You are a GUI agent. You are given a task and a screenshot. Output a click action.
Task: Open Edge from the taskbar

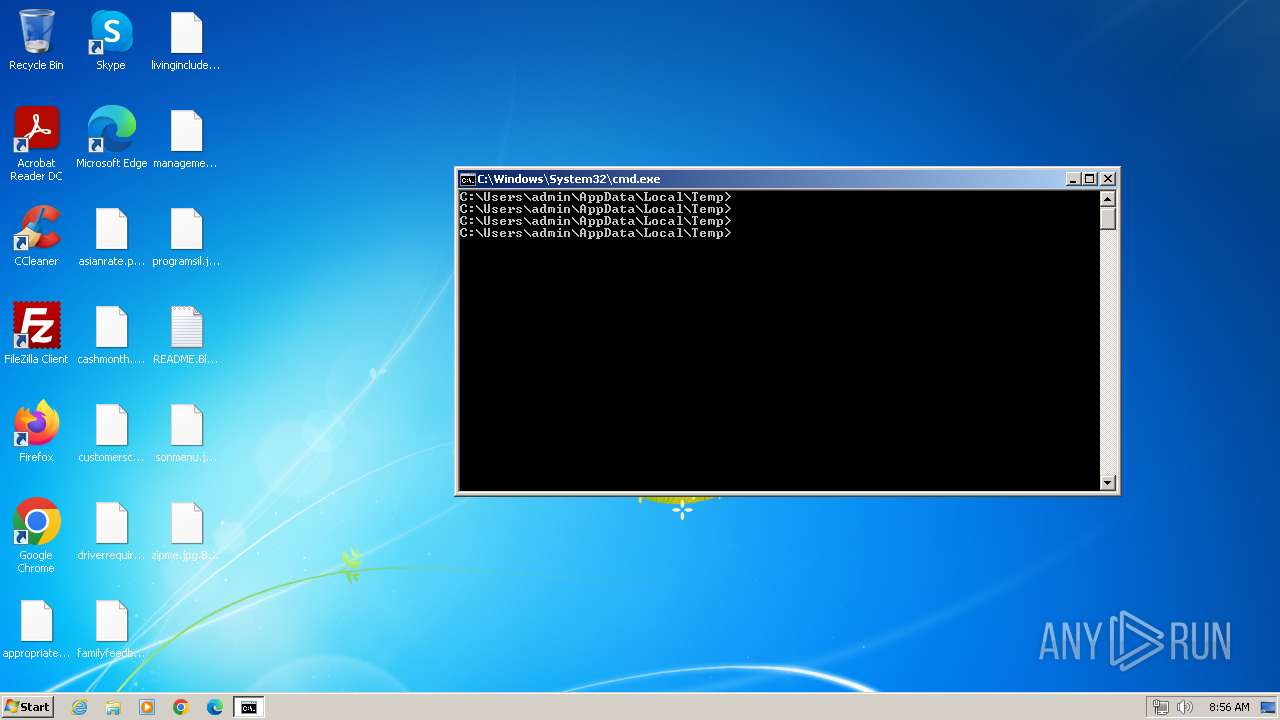pyautogui.click(x=215, y=707)
